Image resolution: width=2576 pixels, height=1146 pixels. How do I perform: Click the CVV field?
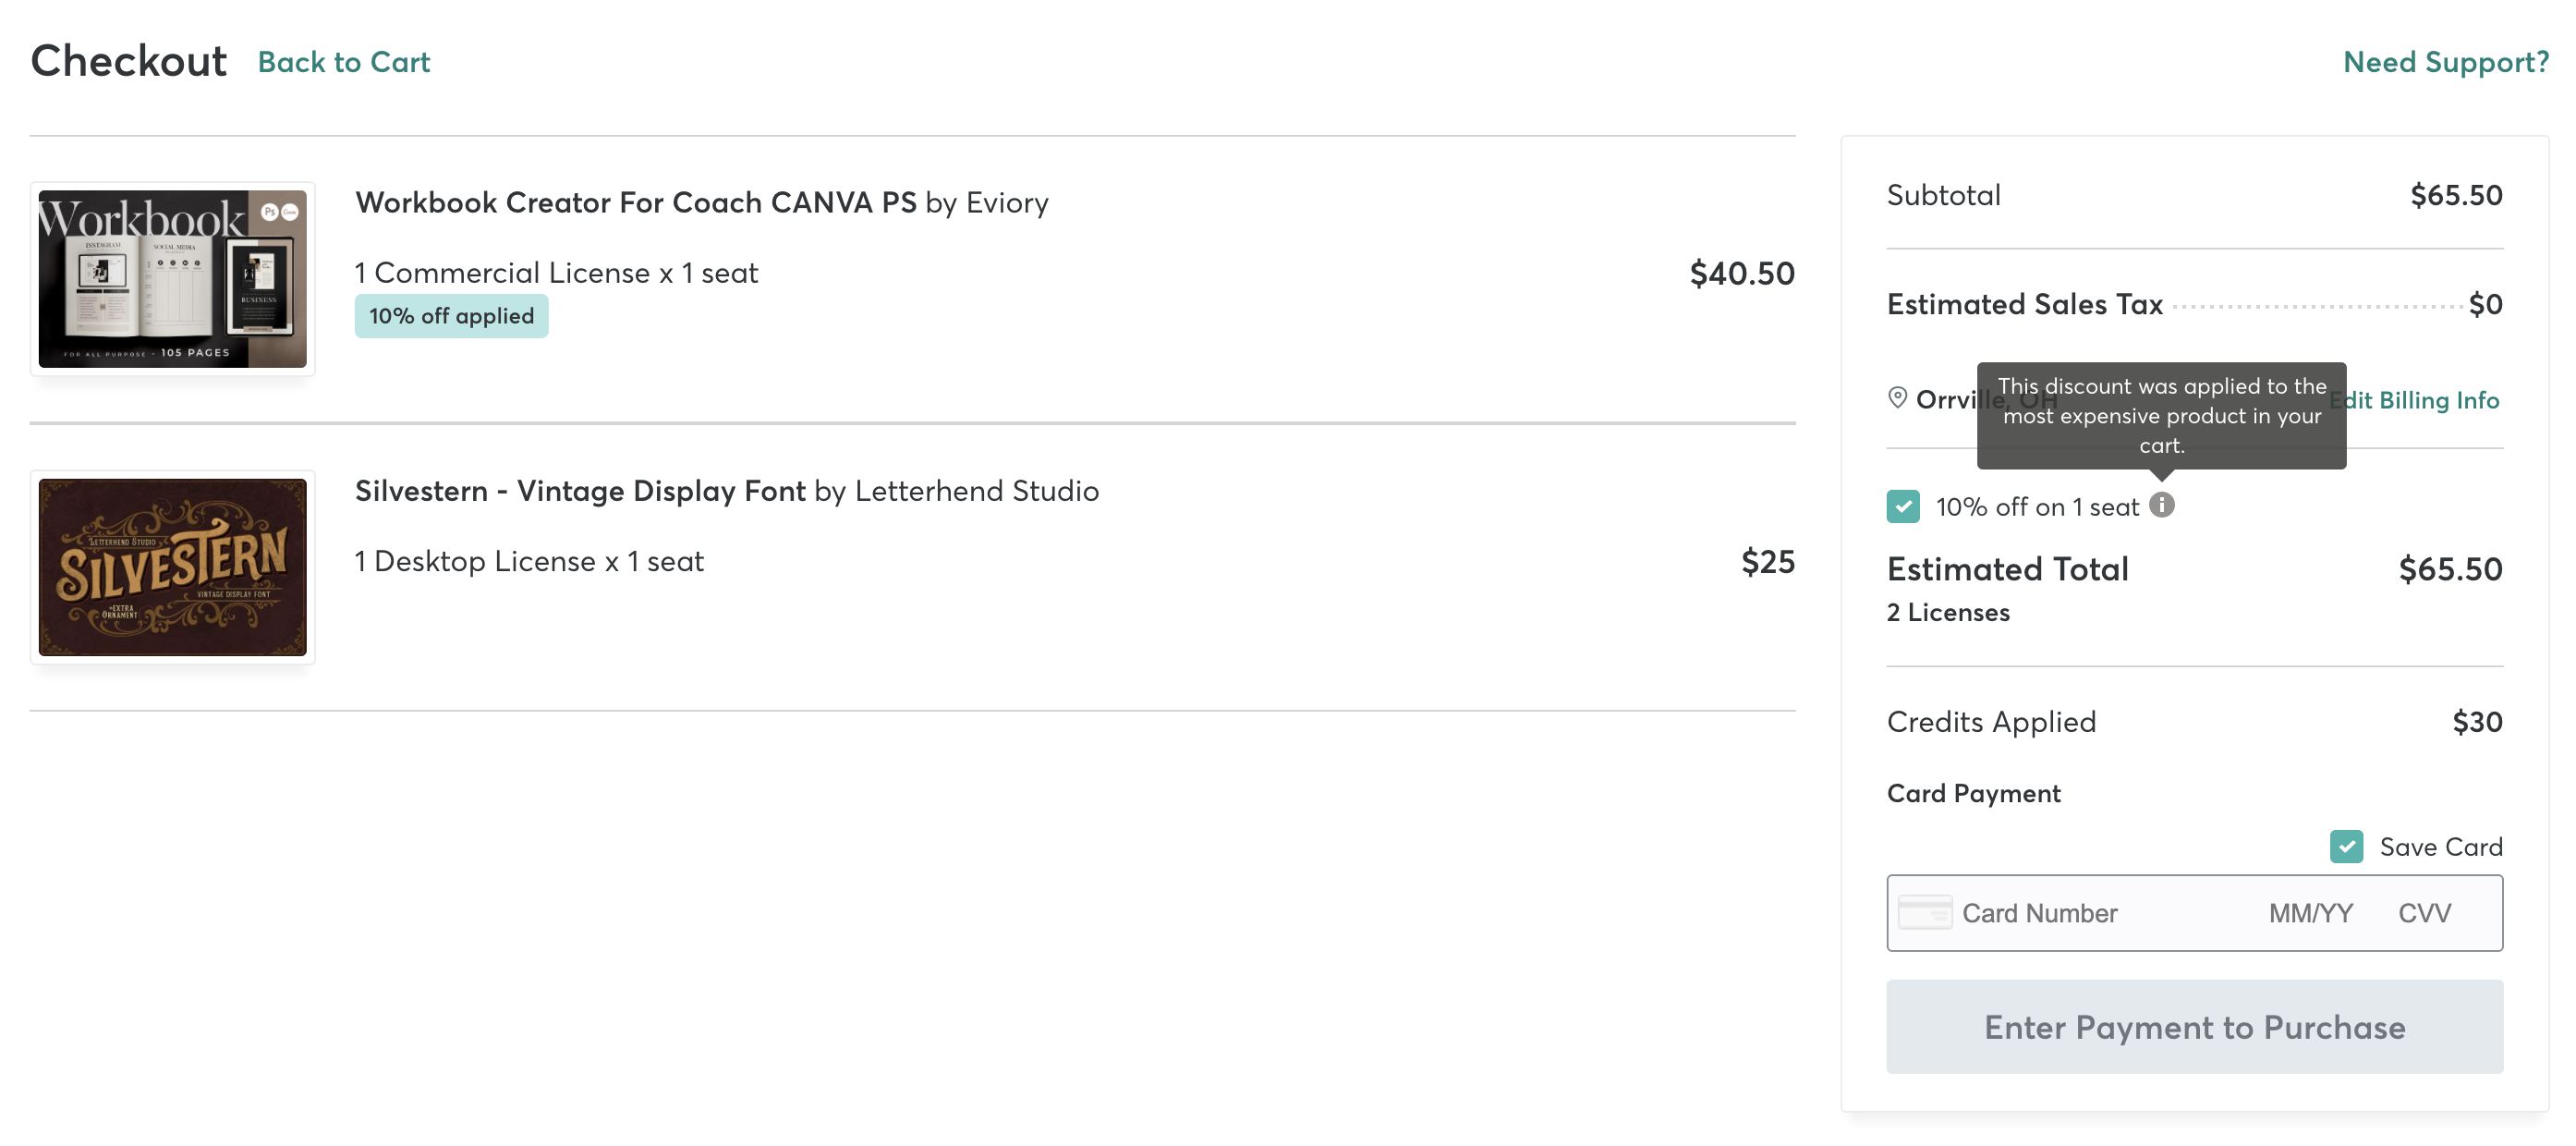[2424, 913]
